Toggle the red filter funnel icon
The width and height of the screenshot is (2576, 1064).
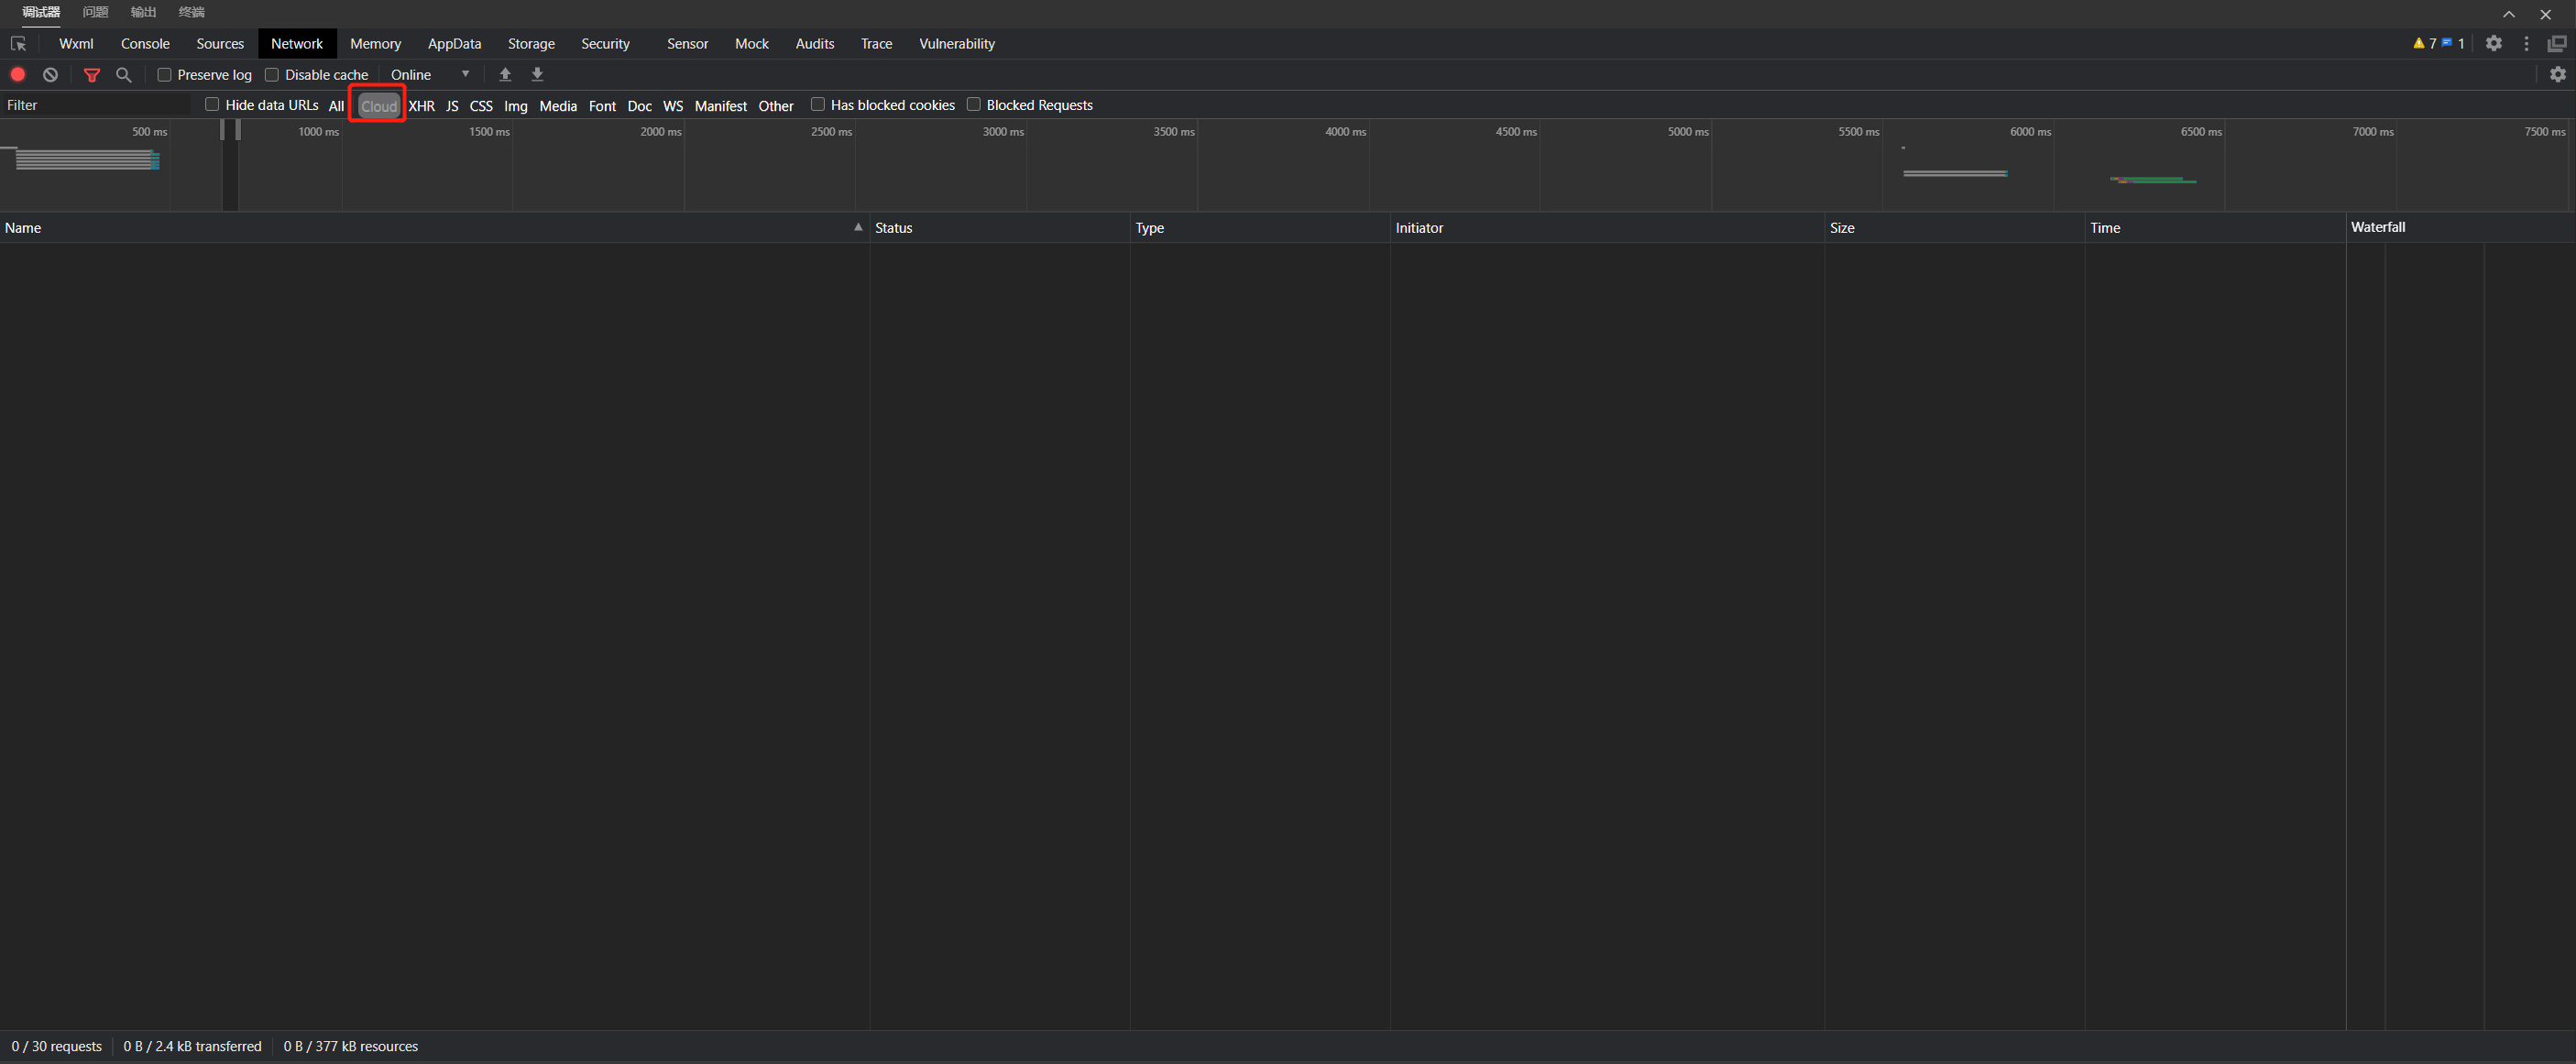pos(92,75)
